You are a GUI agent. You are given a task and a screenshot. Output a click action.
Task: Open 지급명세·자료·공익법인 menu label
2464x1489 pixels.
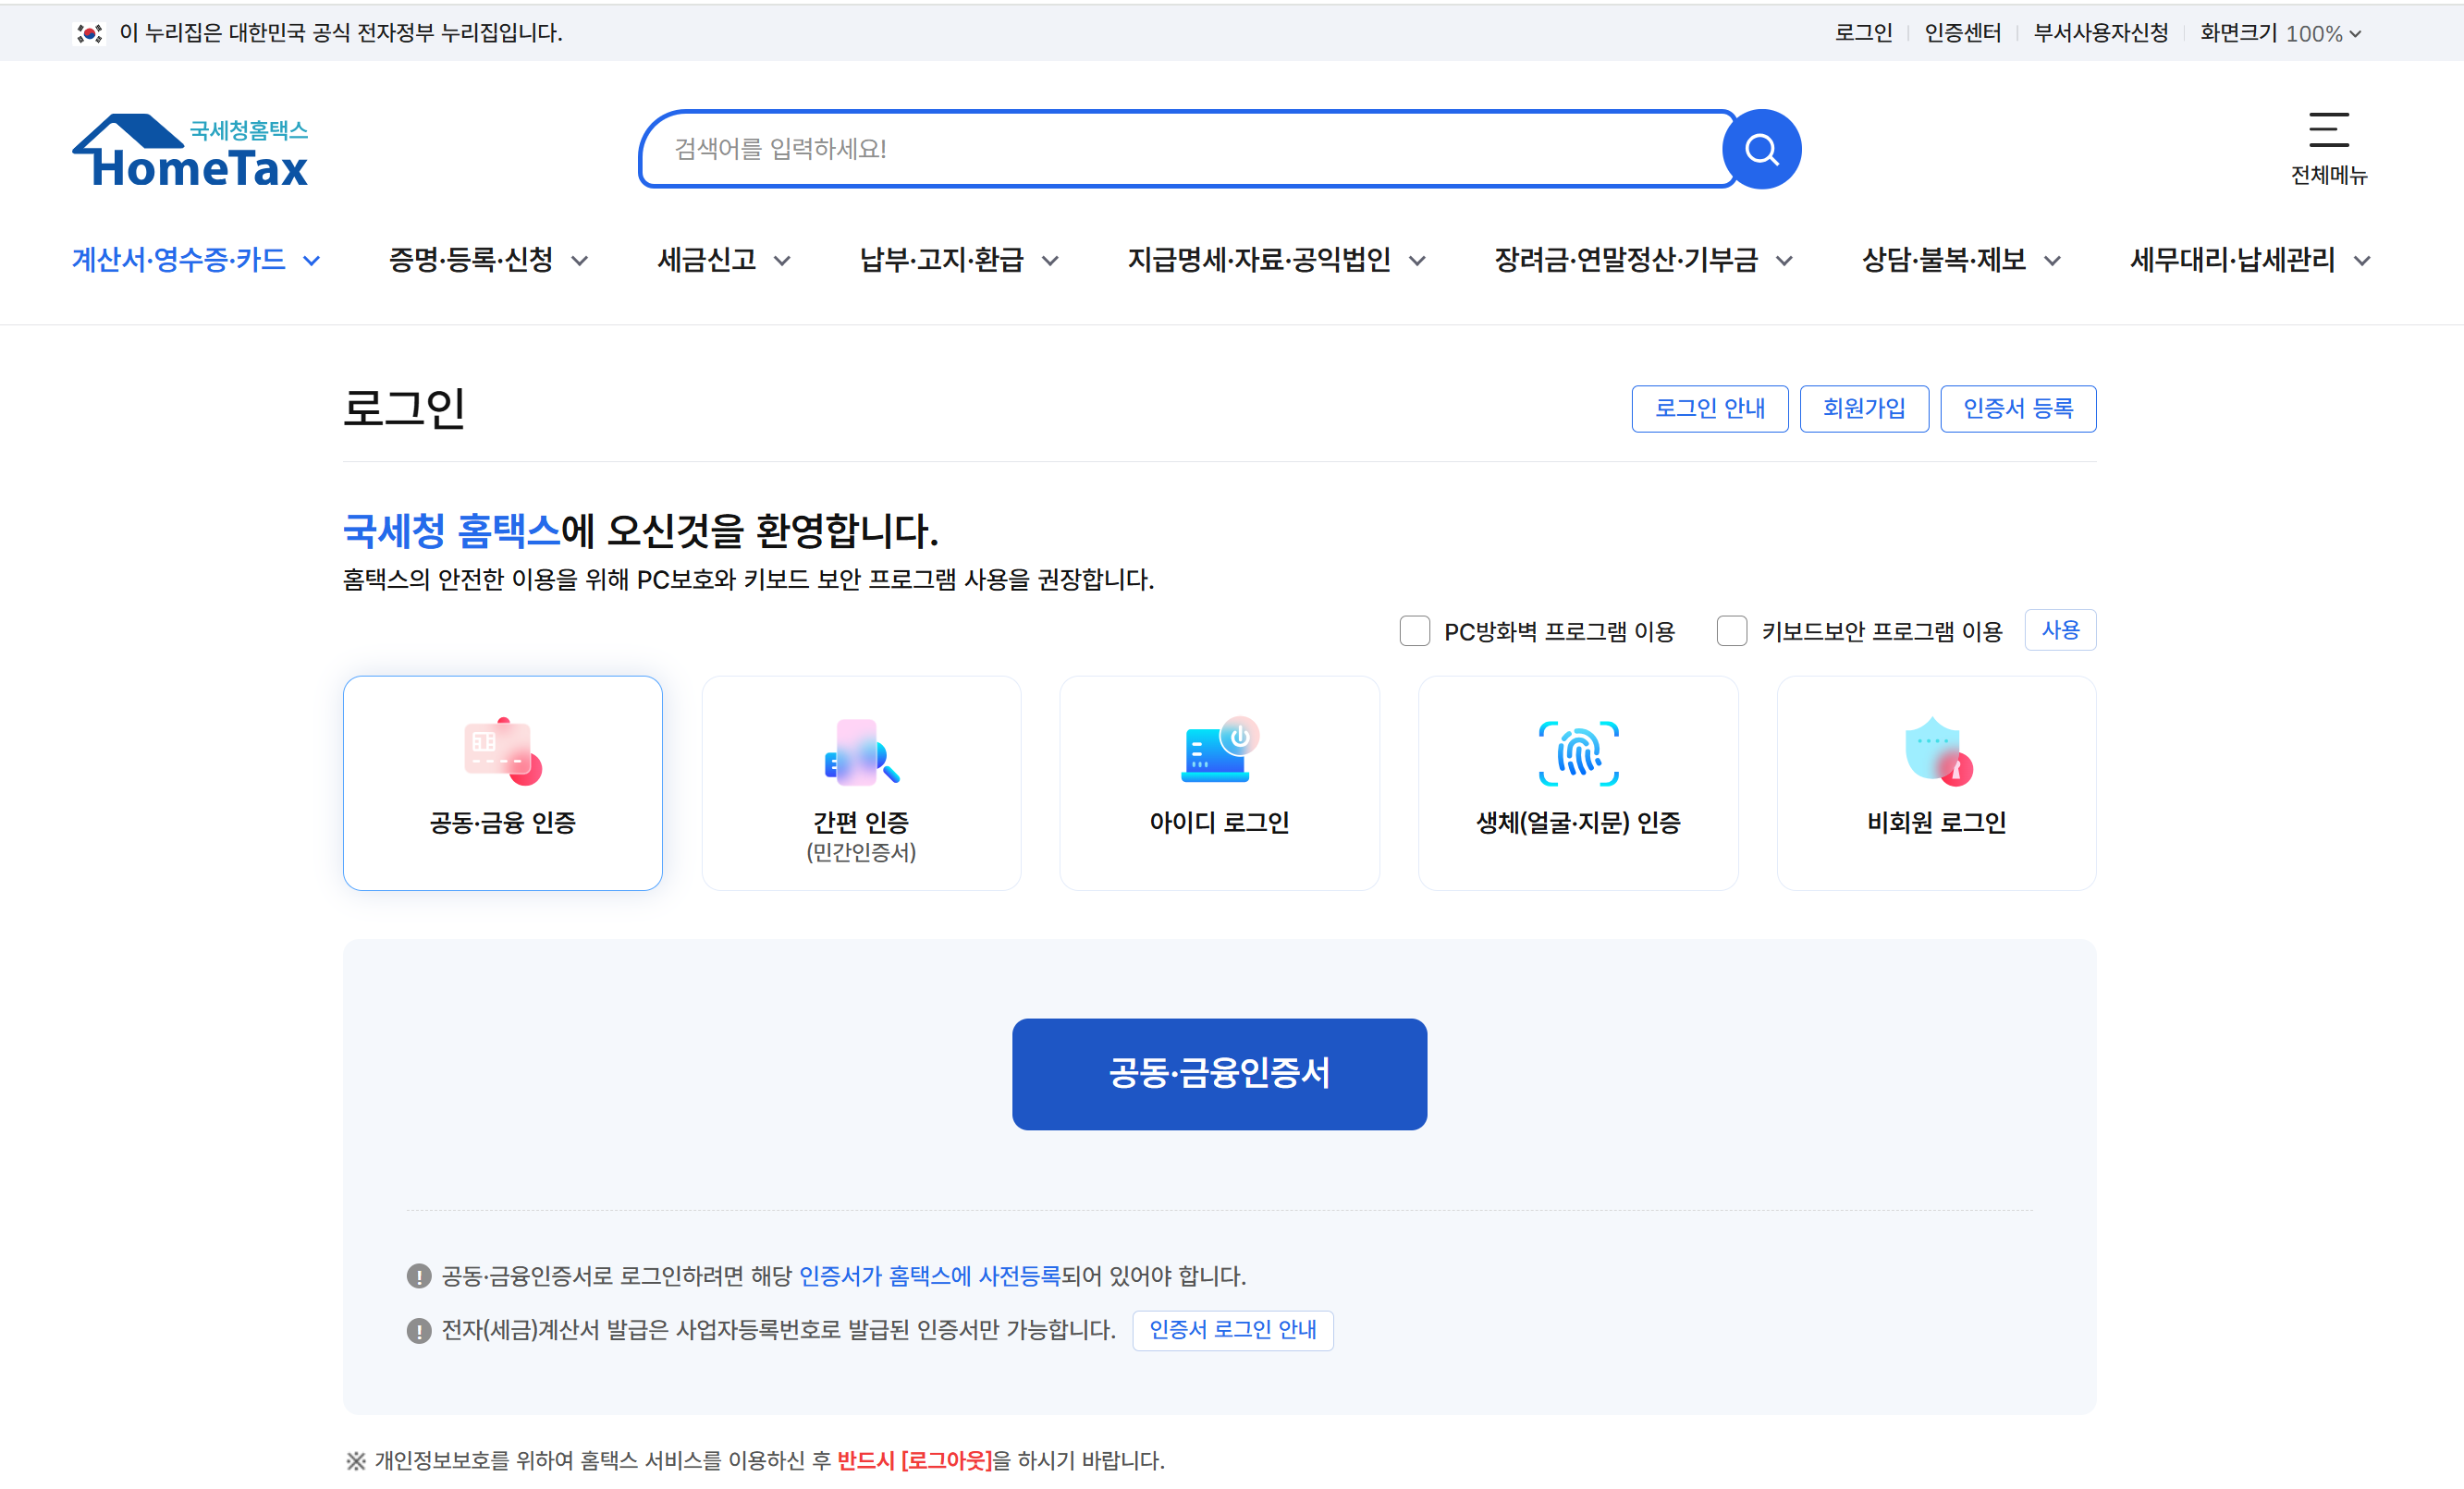(x=1259, y=260)
